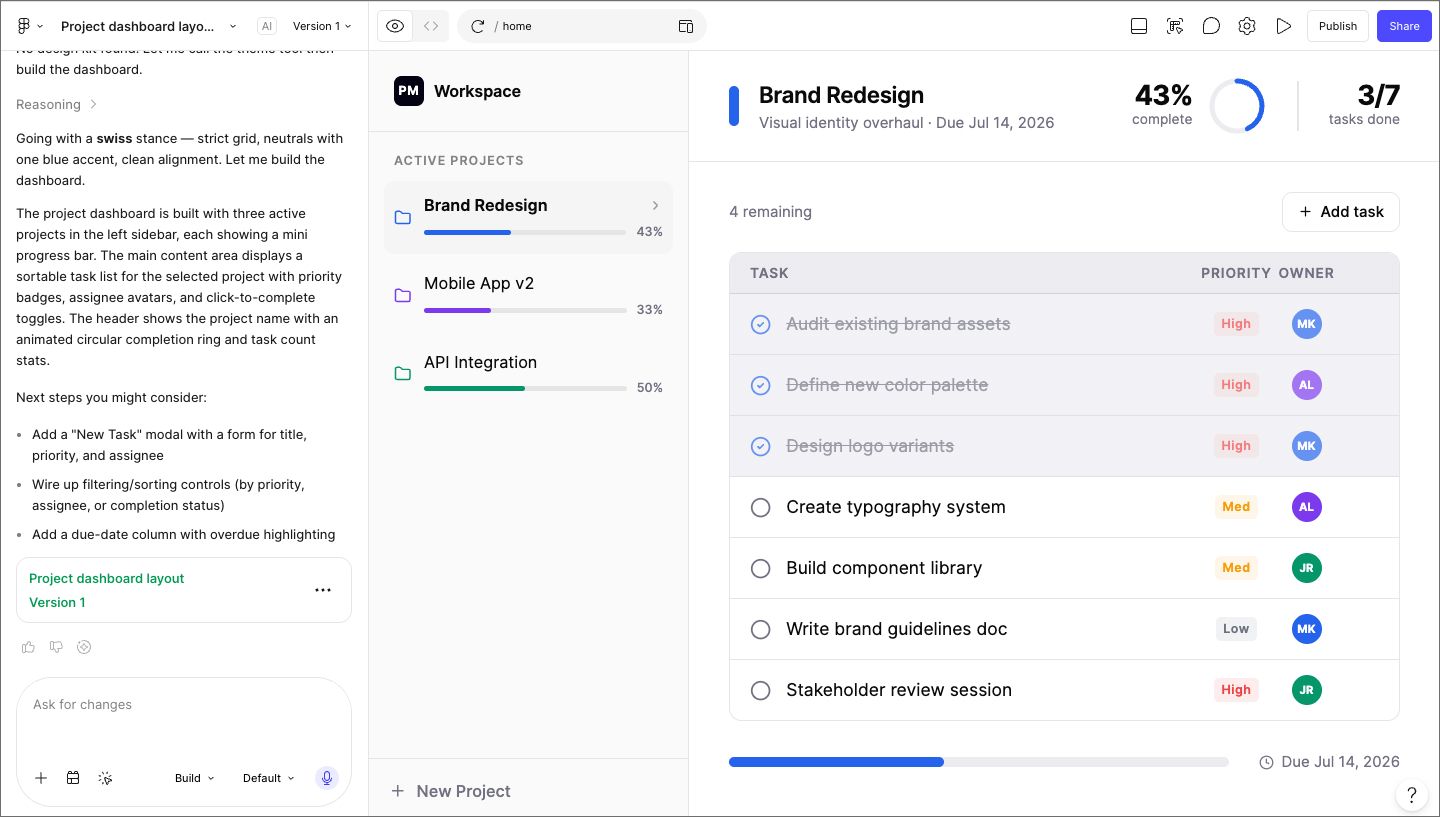Mark Stakeholder review session as complete

coord(760,690)
